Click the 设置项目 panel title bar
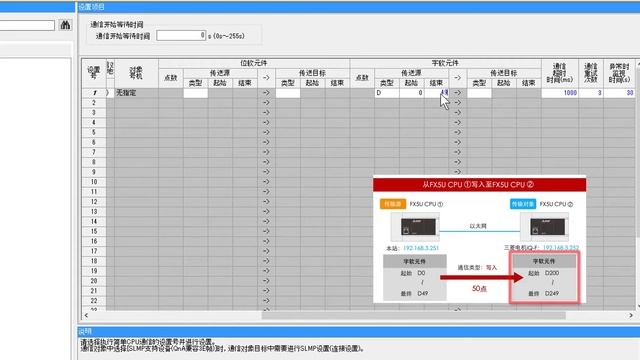Image resolution: width=640 pixels, height=360 pixels. (x=358, y=7)
